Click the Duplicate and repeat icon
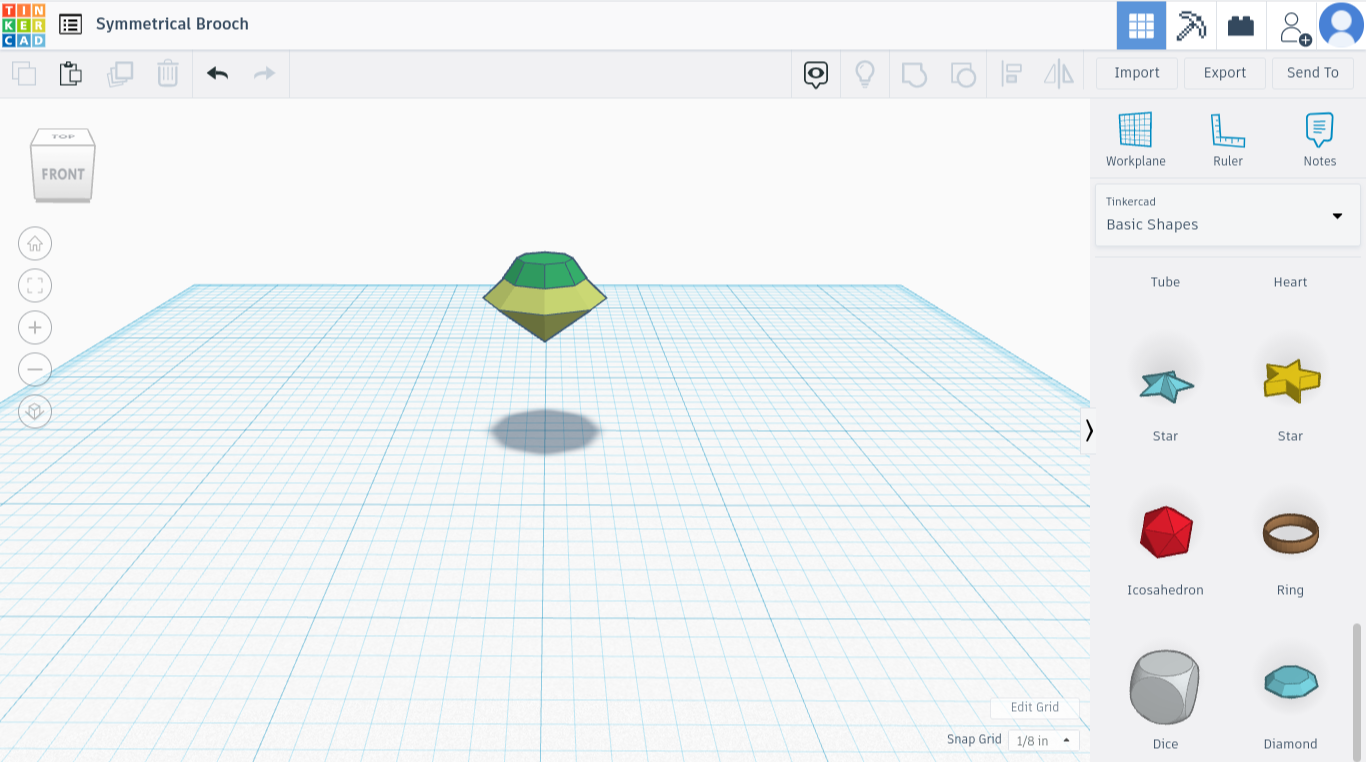Screen dimensions: 1366x762 (x=120, y=73)
